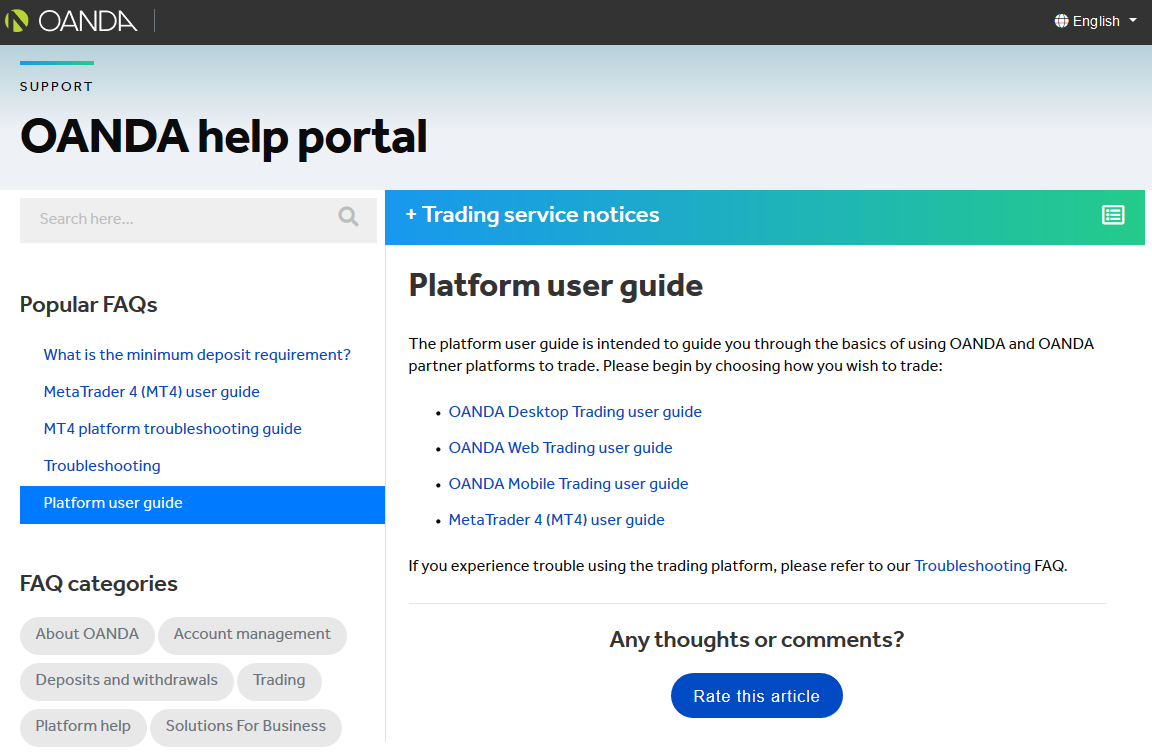The width and height of the screenshot is (1152, 755).
Task: Select the About OANDA category
Action: tap(87, 635)
